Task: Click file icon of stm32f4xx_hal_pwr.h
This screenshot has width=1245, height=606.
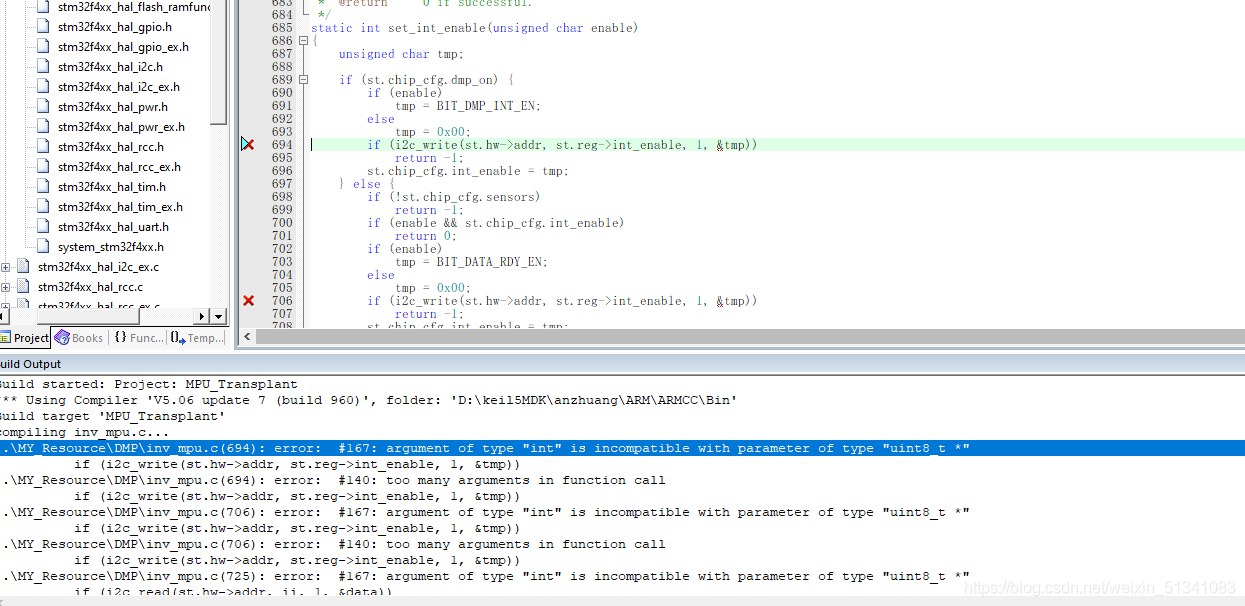Action: tap(43, 107)
